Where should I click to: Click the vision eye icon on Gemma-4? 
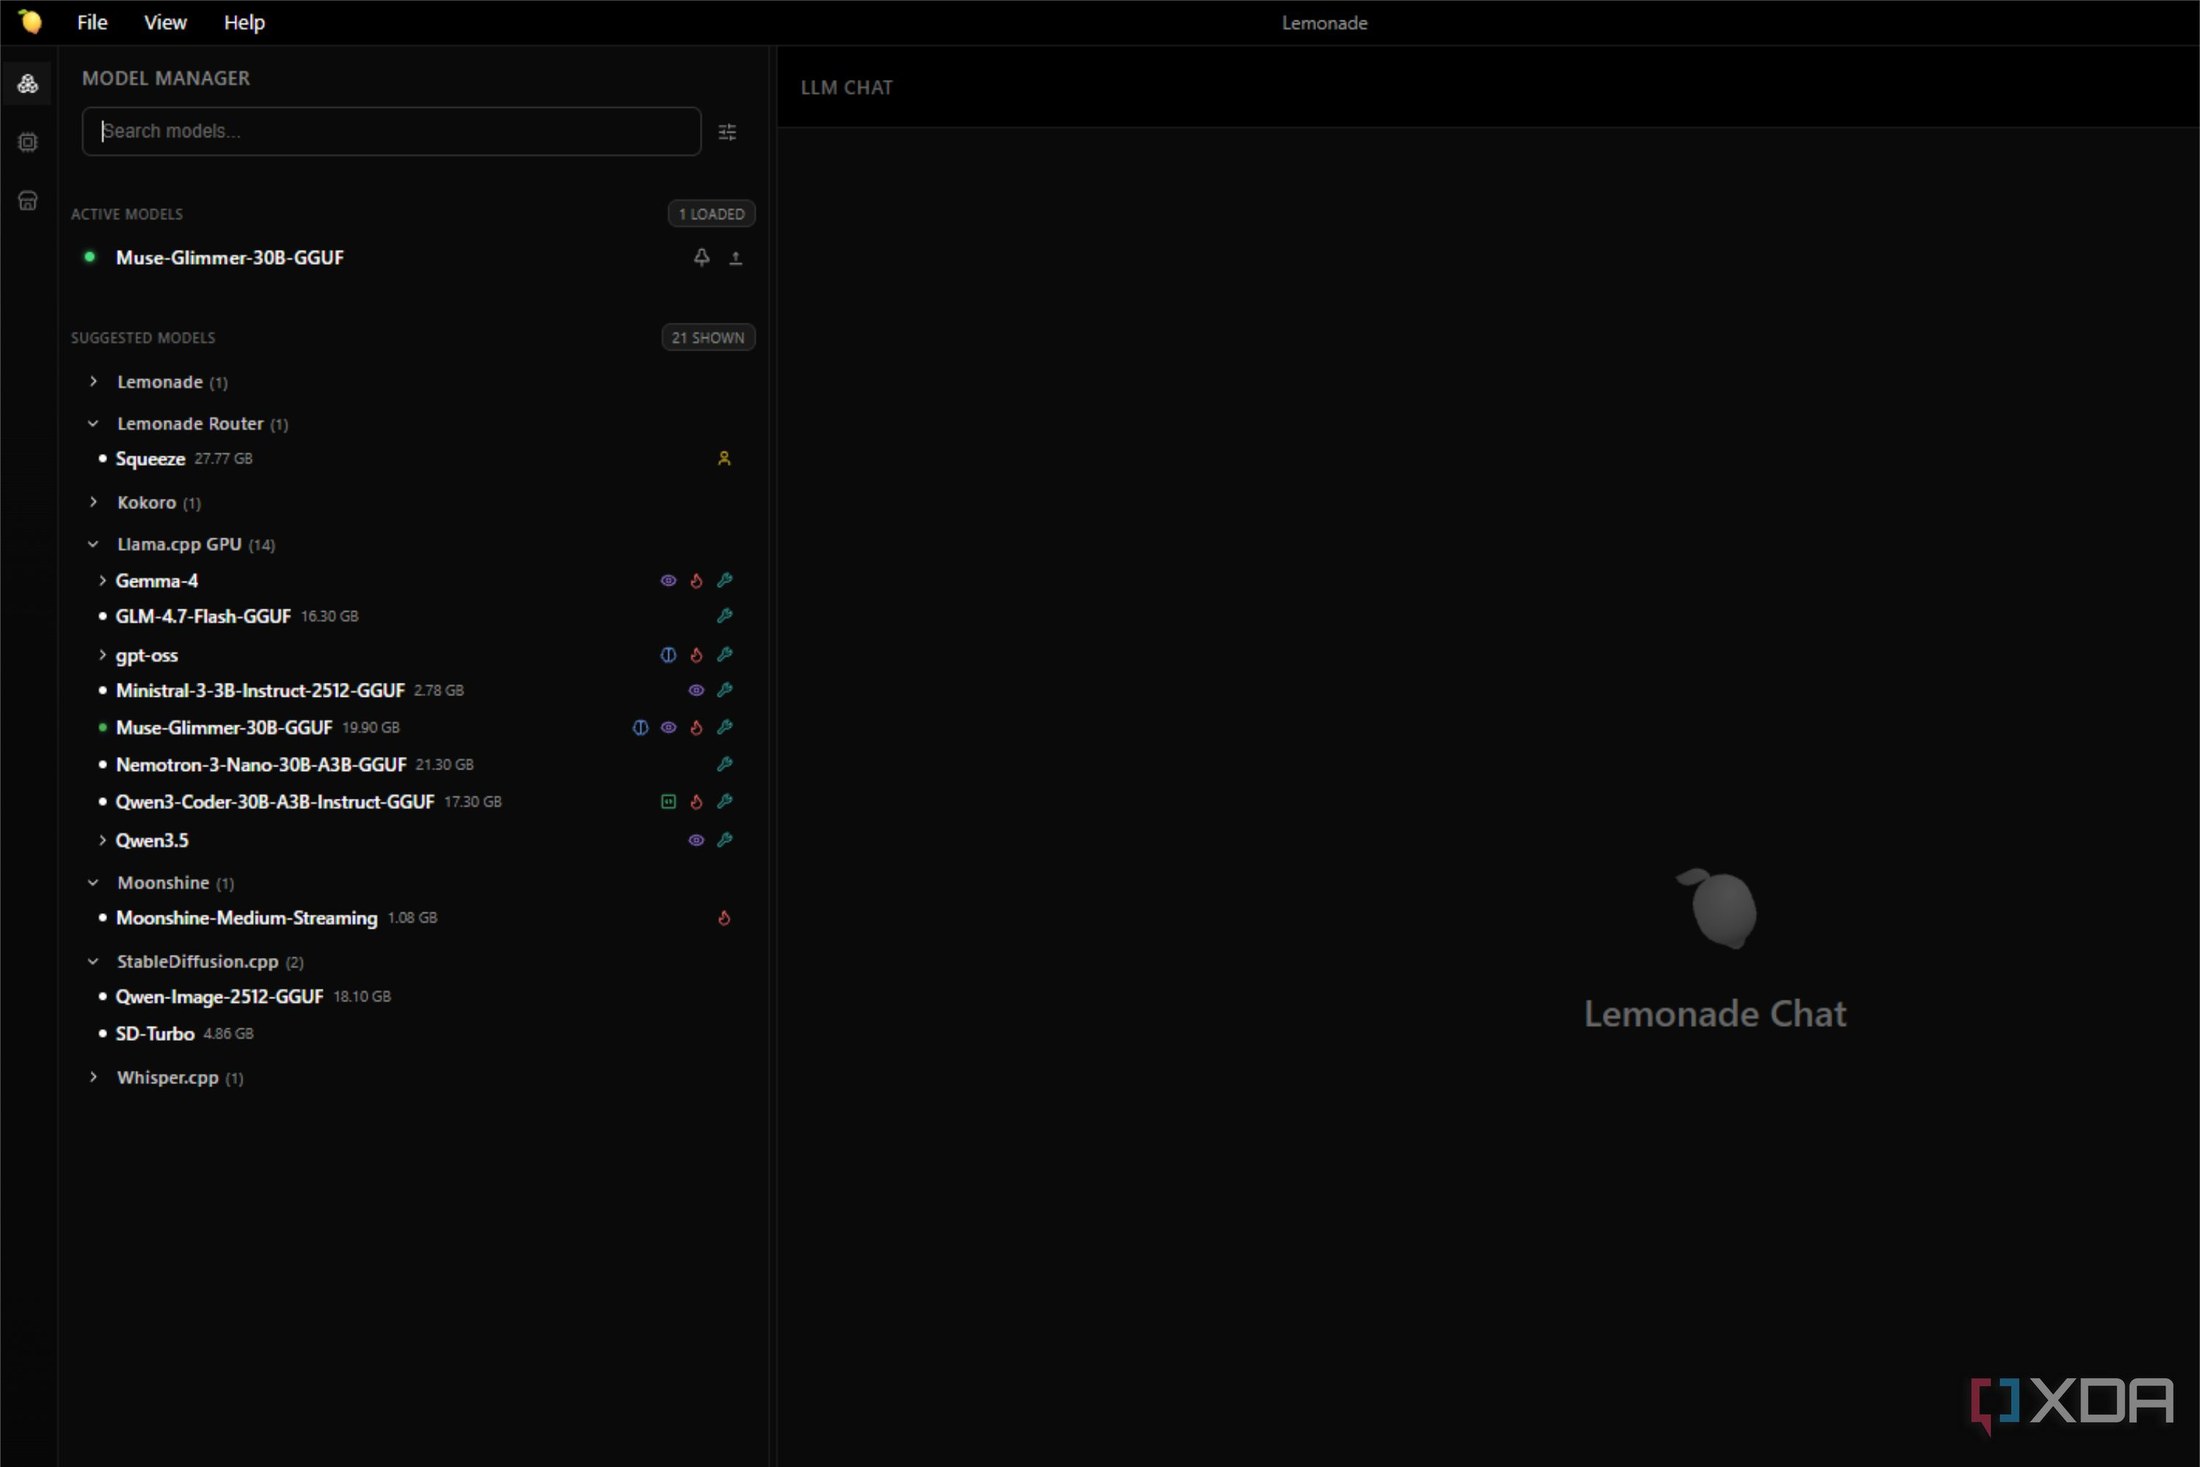[668, 581]
